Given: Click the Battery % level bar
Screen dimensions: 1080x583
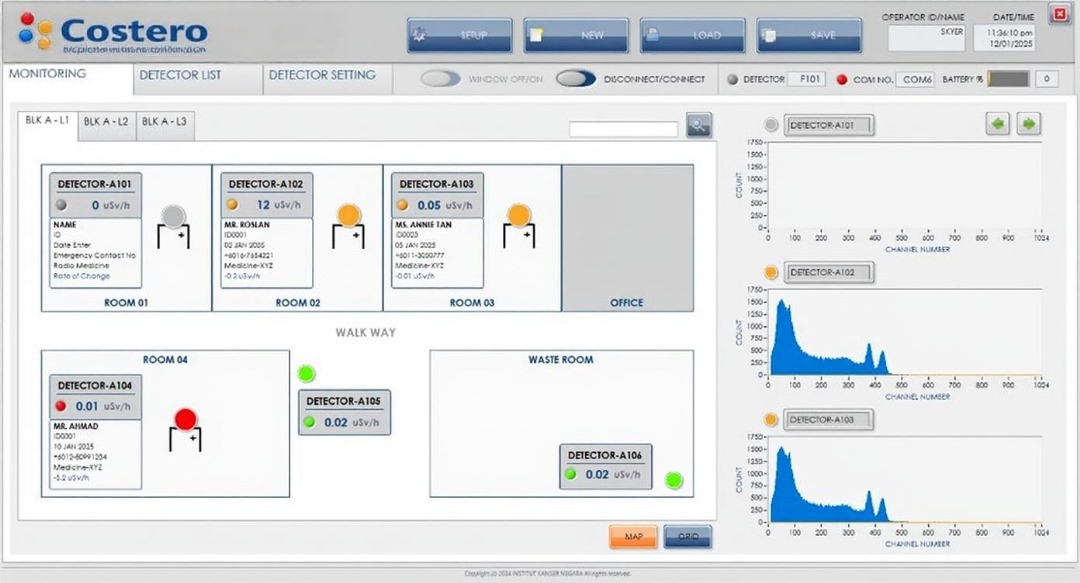Looking at the screenshot, I should pos(1008,79).
